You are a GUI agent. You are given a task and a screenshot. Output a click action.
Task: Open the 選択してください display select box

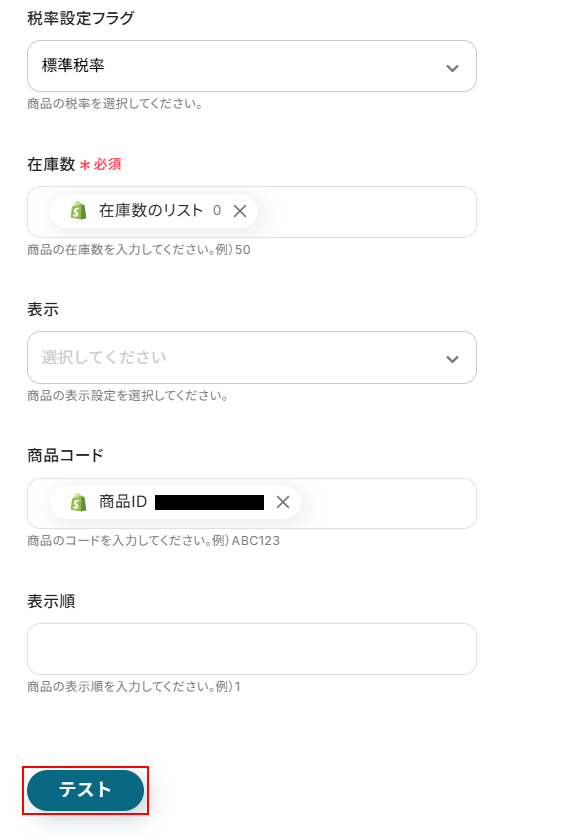click(x=252, y=357)
